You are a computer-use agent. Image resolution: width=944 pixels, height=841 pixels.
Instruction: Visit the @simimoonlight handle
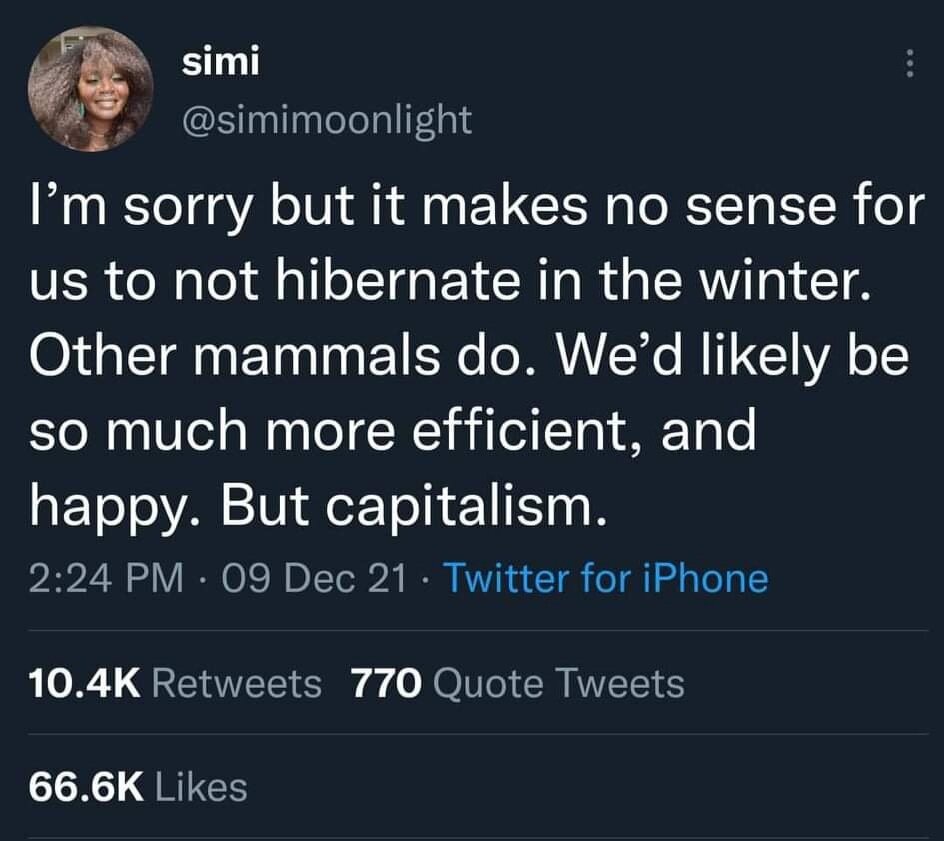point(326,119)
